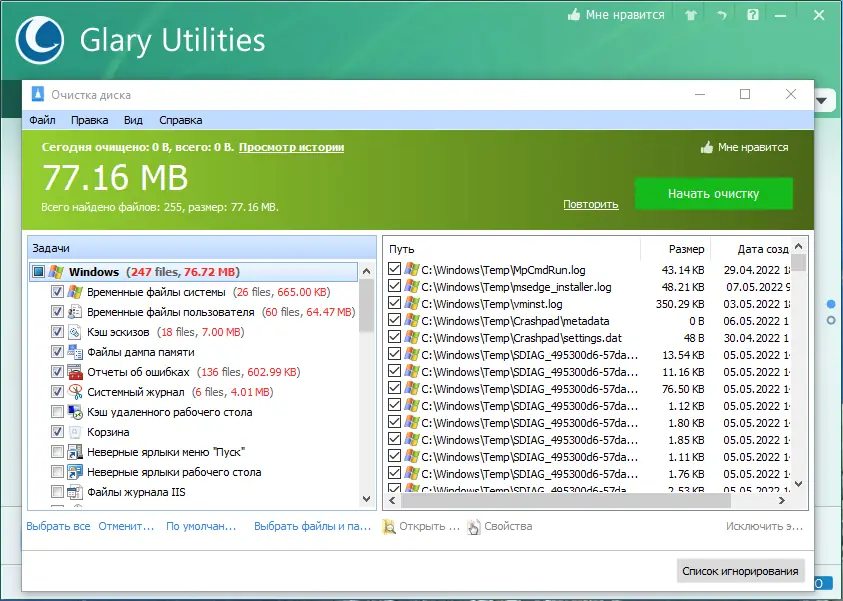The height and width of the screenshot is (601, 843).
Task: Click file list scroll-down arrow
Action: tap(798, 484)
